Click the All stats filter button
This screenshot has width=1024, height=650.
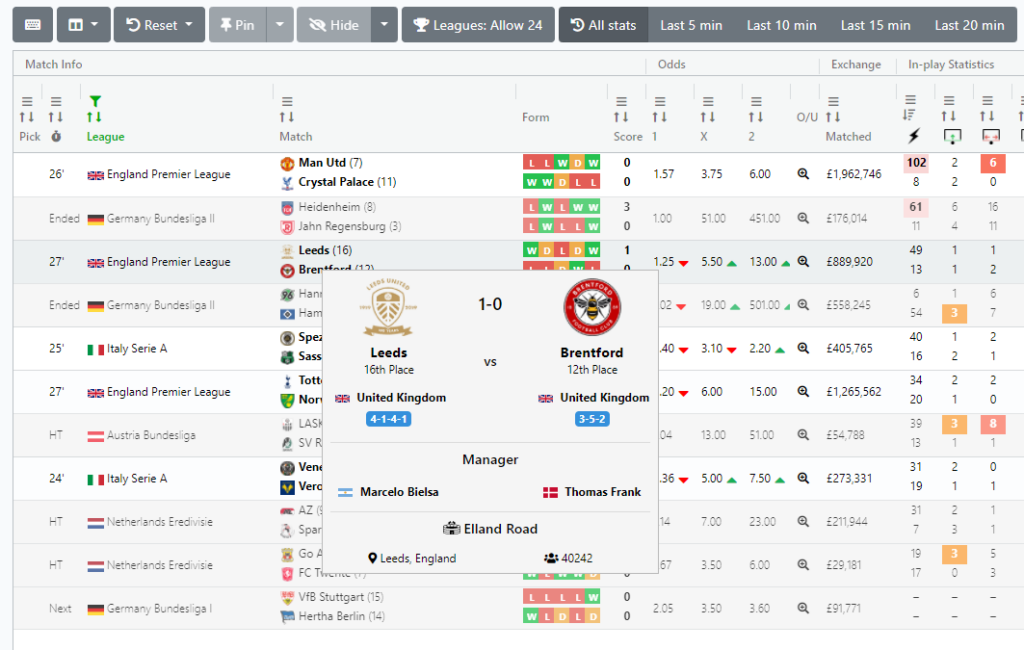(x=603, y=24)
